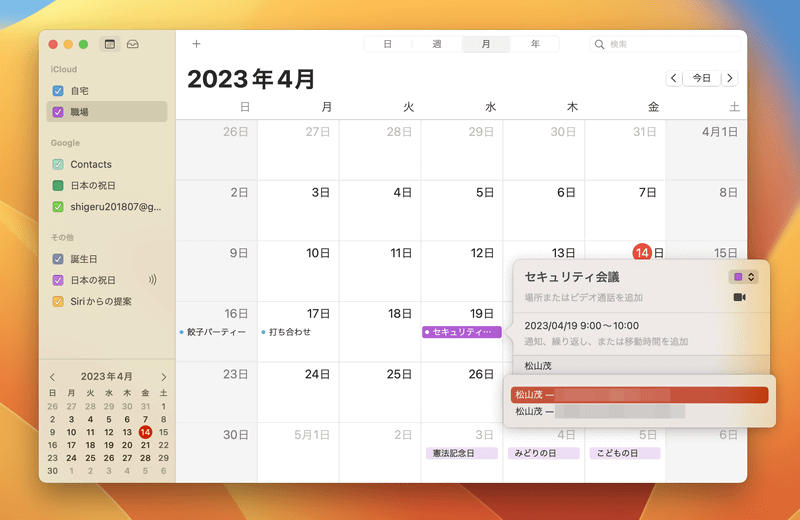800x520 pixels.
Task: Go to next month in main view
Action: [730, 78]
